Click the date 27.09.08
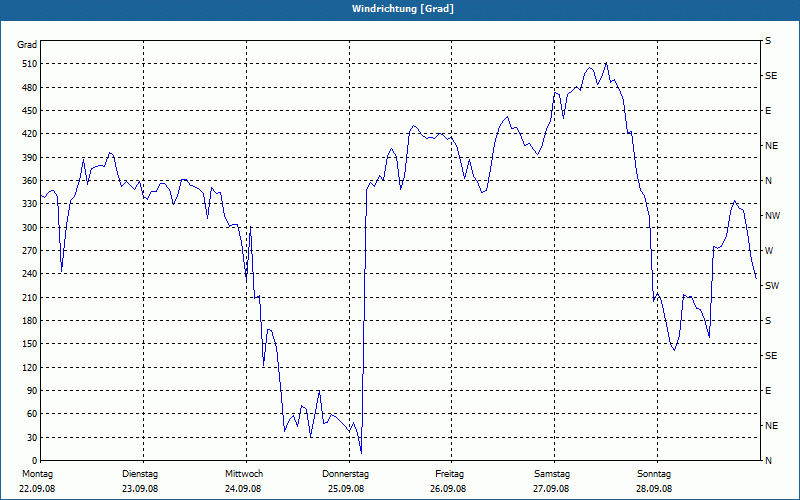 (551, 489)
